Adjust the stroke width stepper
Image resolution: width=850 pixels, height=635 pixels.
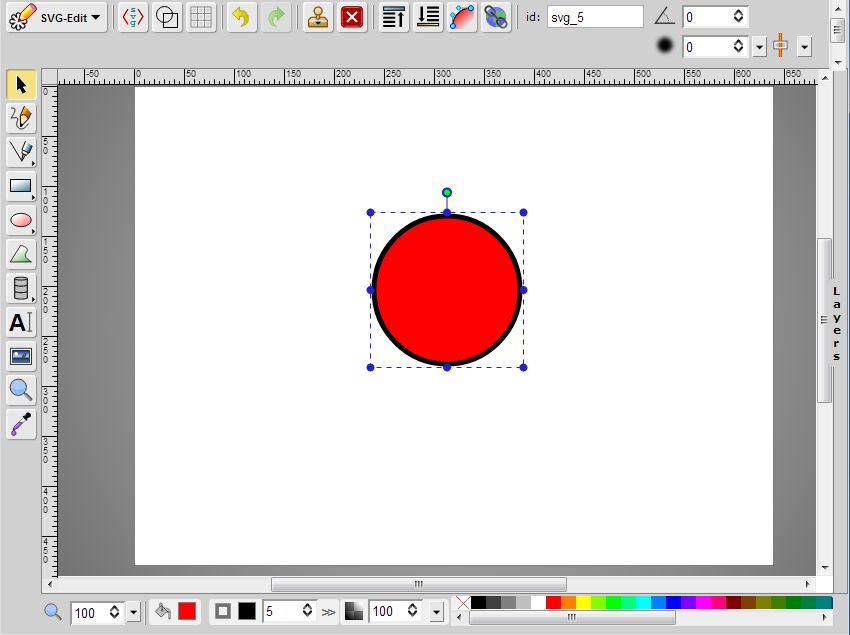(307, 611)
